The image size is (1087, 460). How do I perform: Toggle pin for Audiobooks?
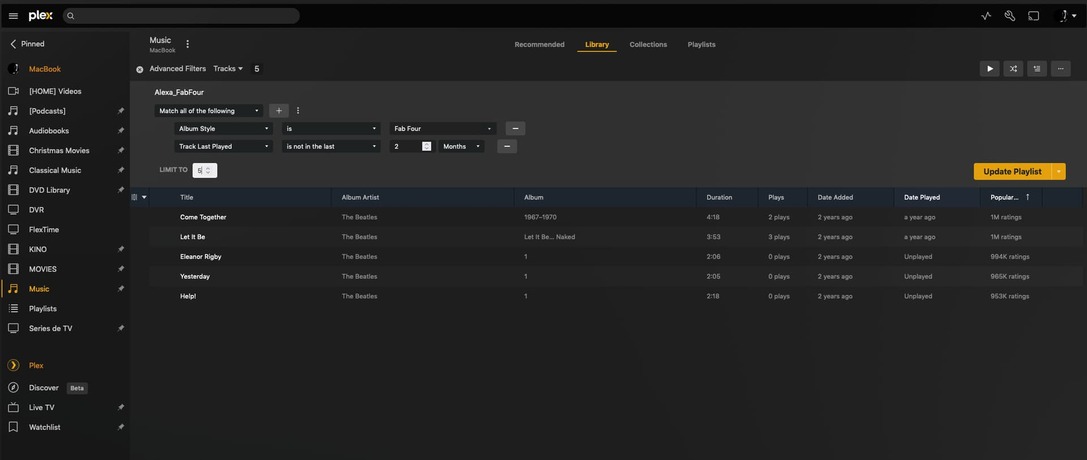coord(121,130)
